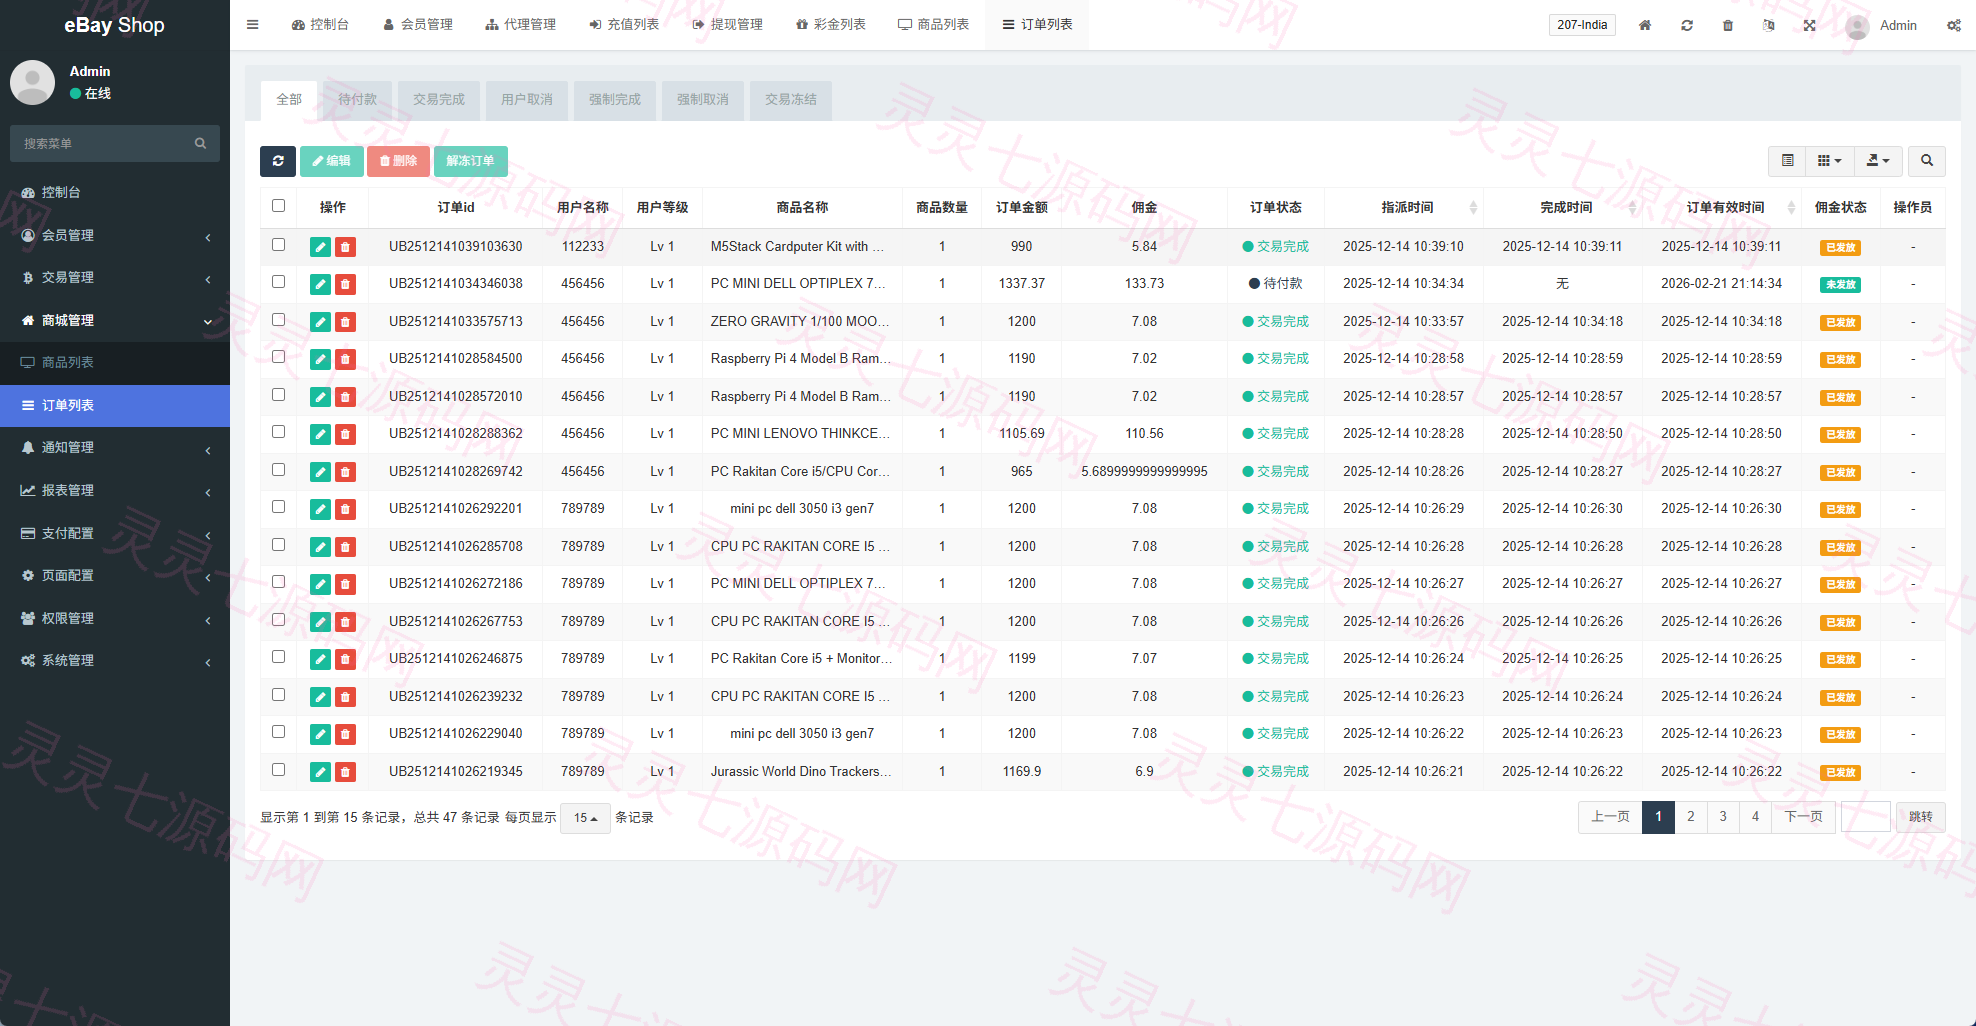Switch to the 交易完成 filter tab
The height and width of the screenshot is (1026, 1976).
point(439,100)
